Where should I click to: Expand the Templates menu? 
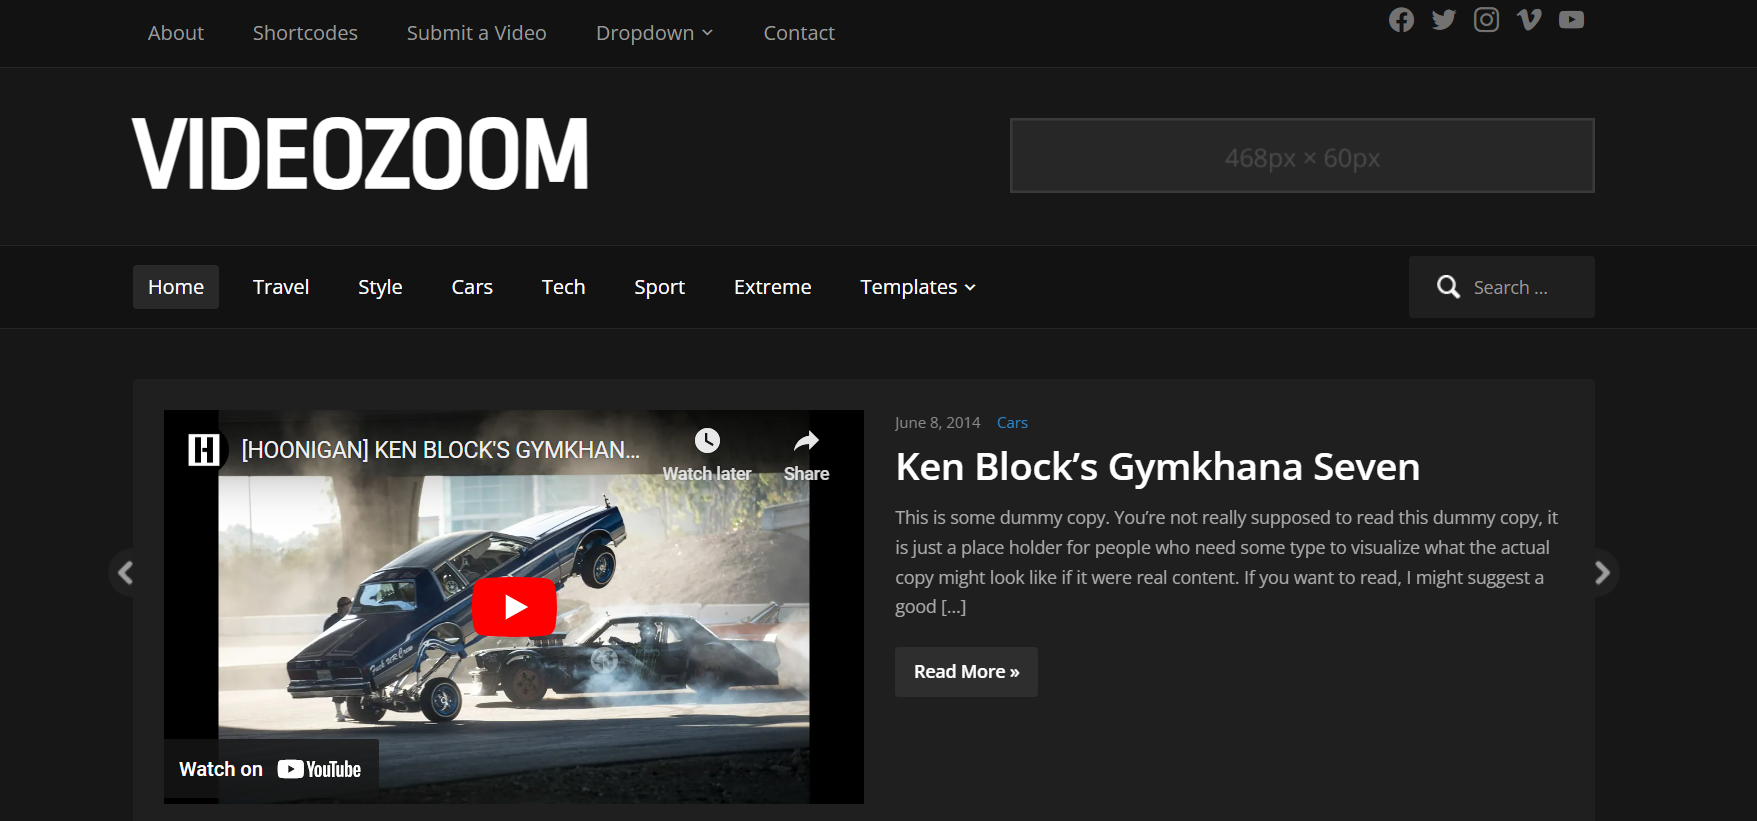pyautogui.click(x=918, y=287)
